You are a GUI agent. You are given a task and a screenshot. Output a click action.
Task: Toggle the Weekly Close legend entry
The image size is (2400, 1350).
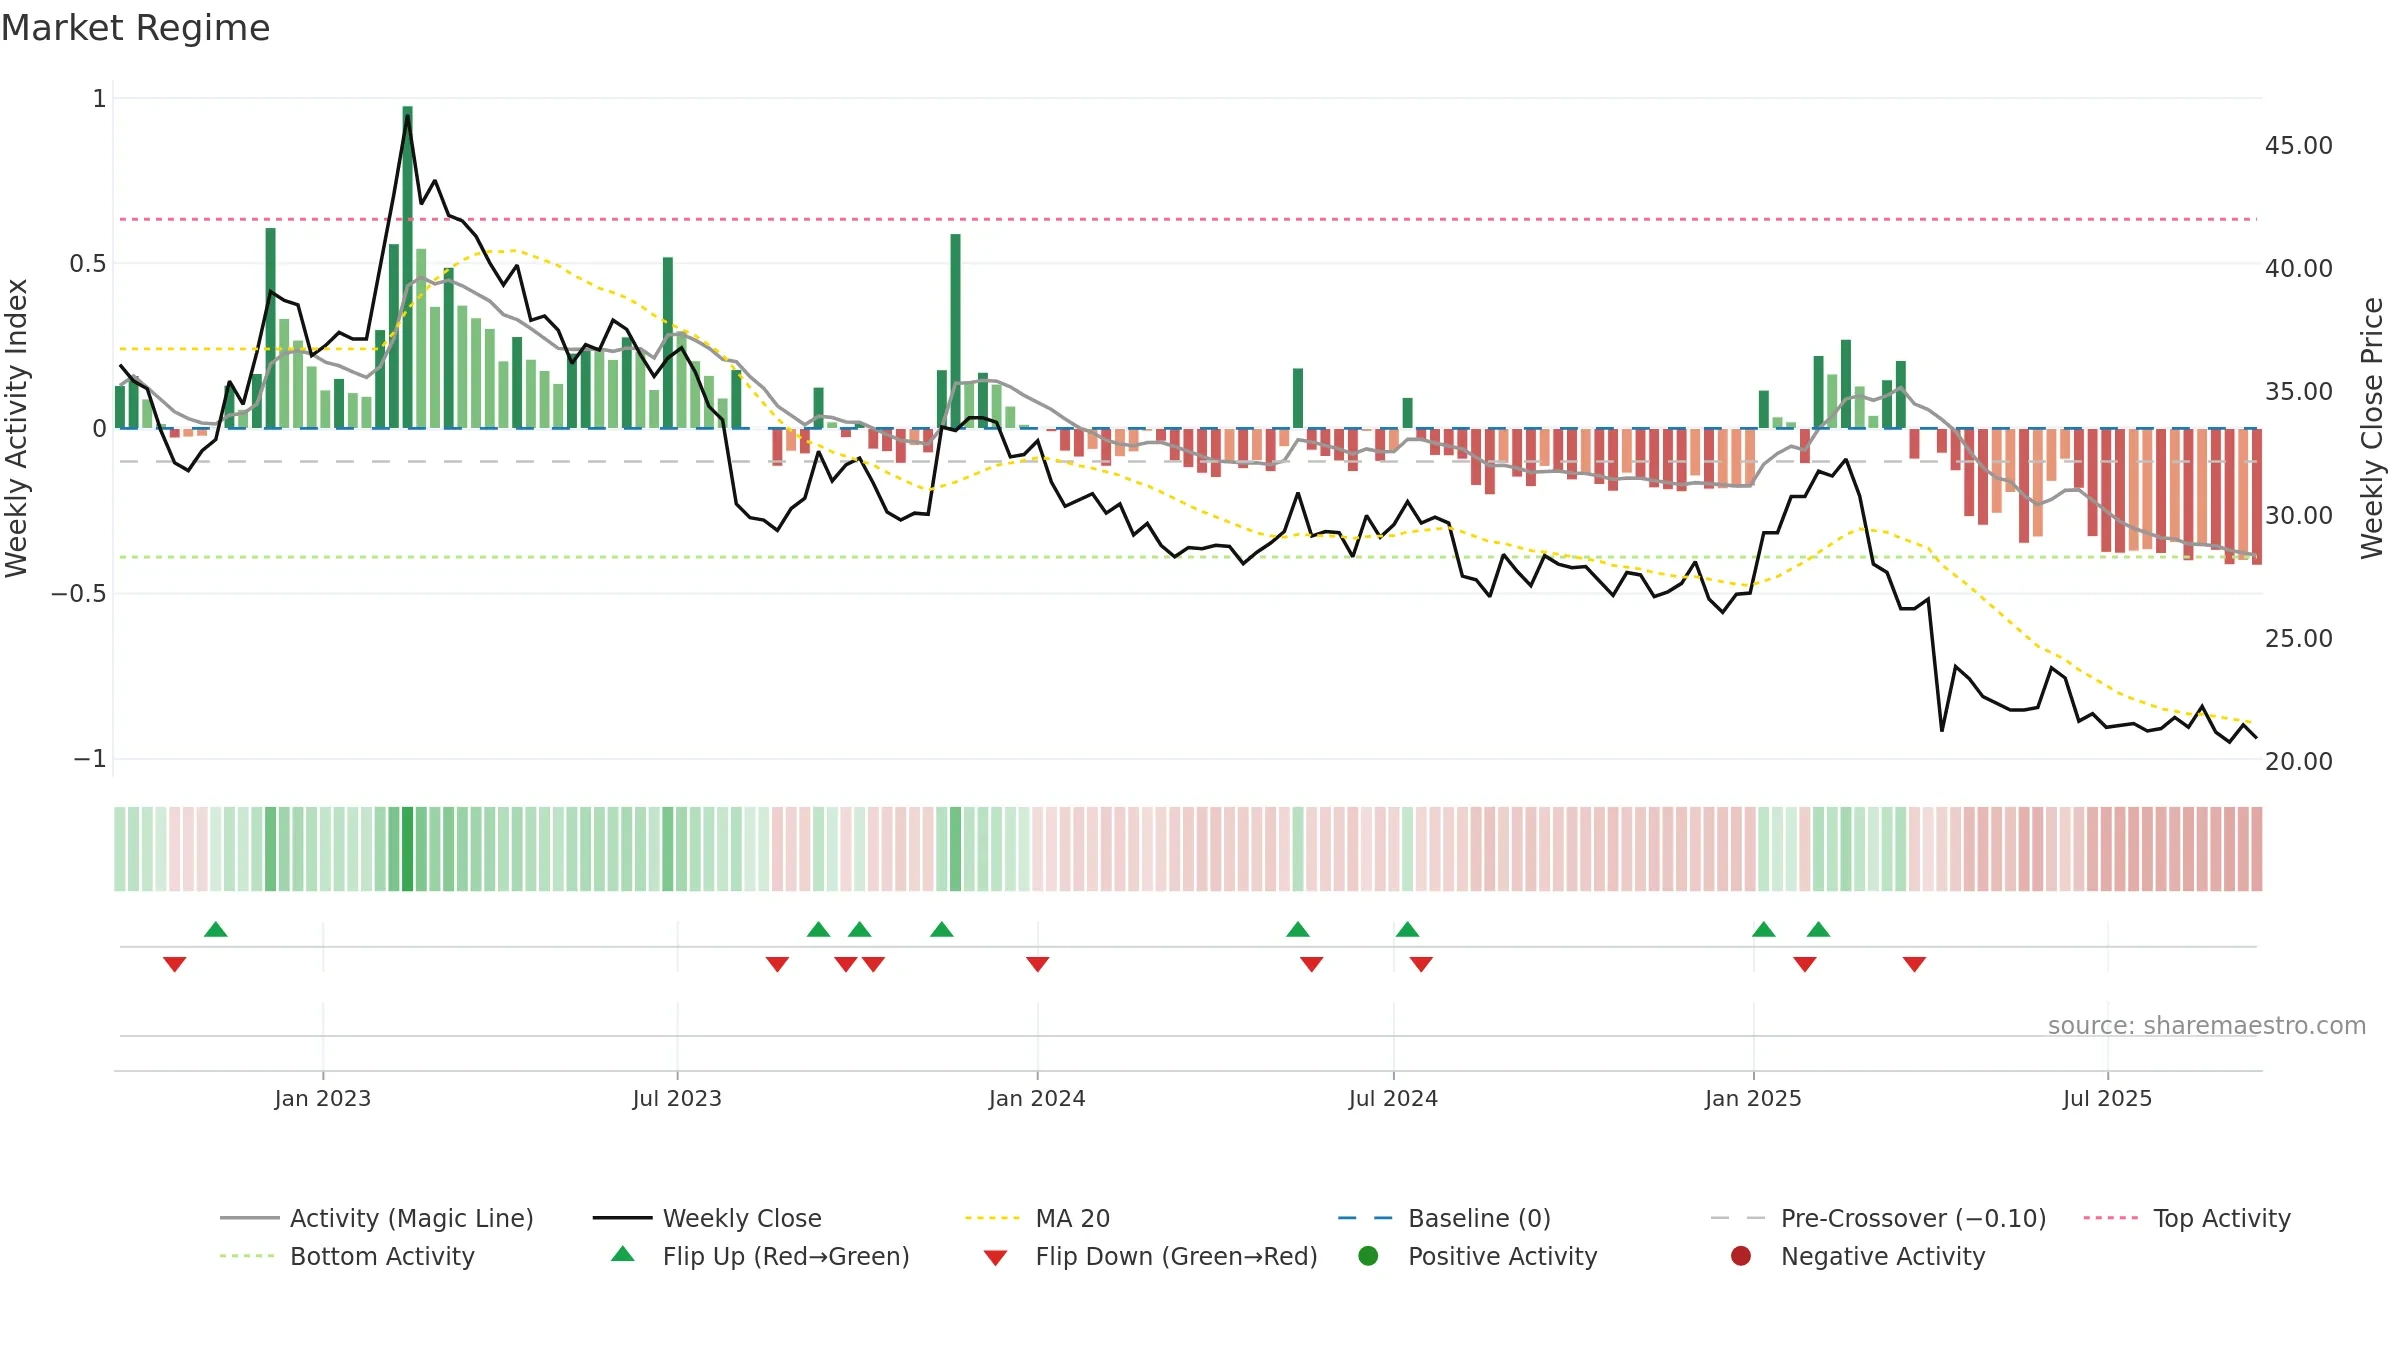coord(708,1218)
